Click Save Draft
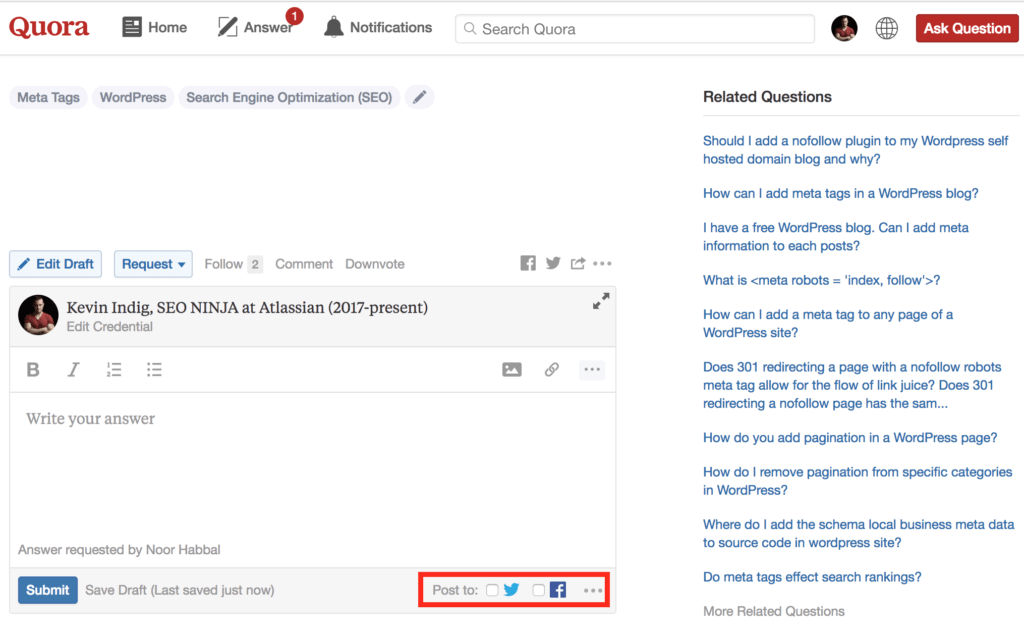 click(180, 590)
